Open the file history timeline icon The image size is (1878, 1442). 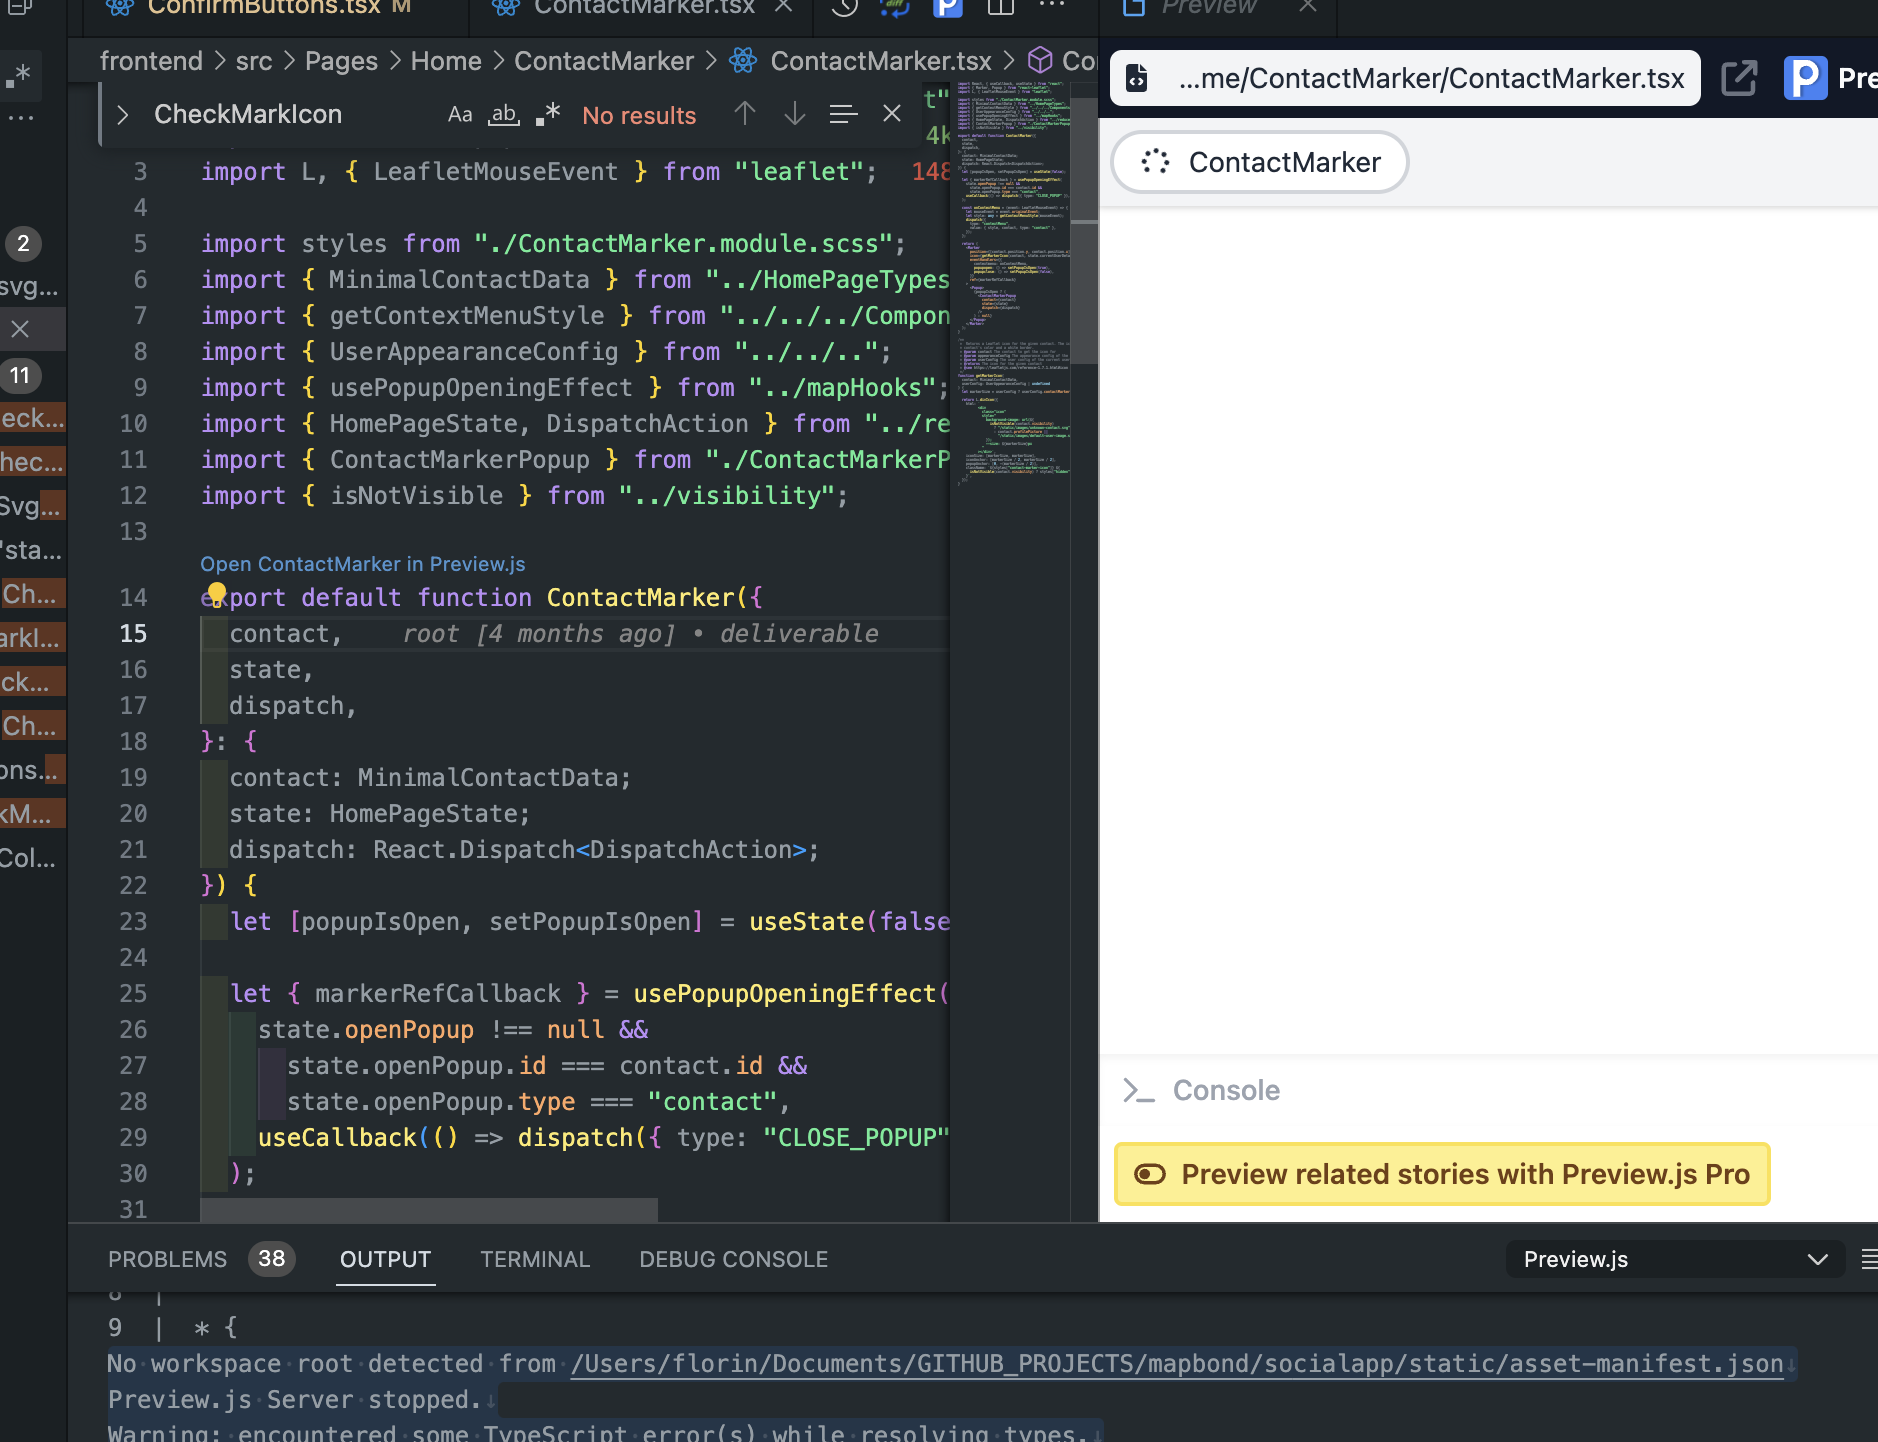845,9
